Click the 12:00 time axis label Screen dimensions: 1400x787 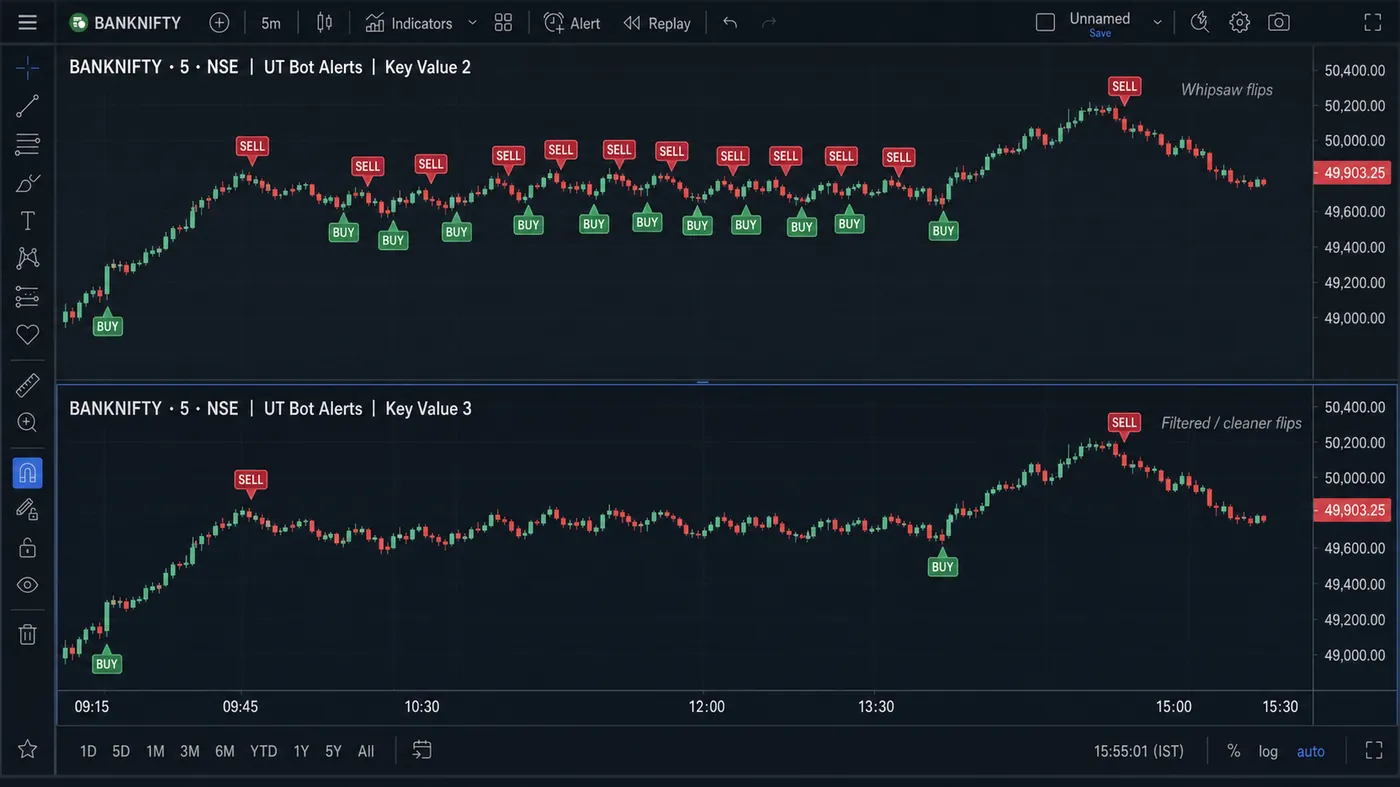706,707
